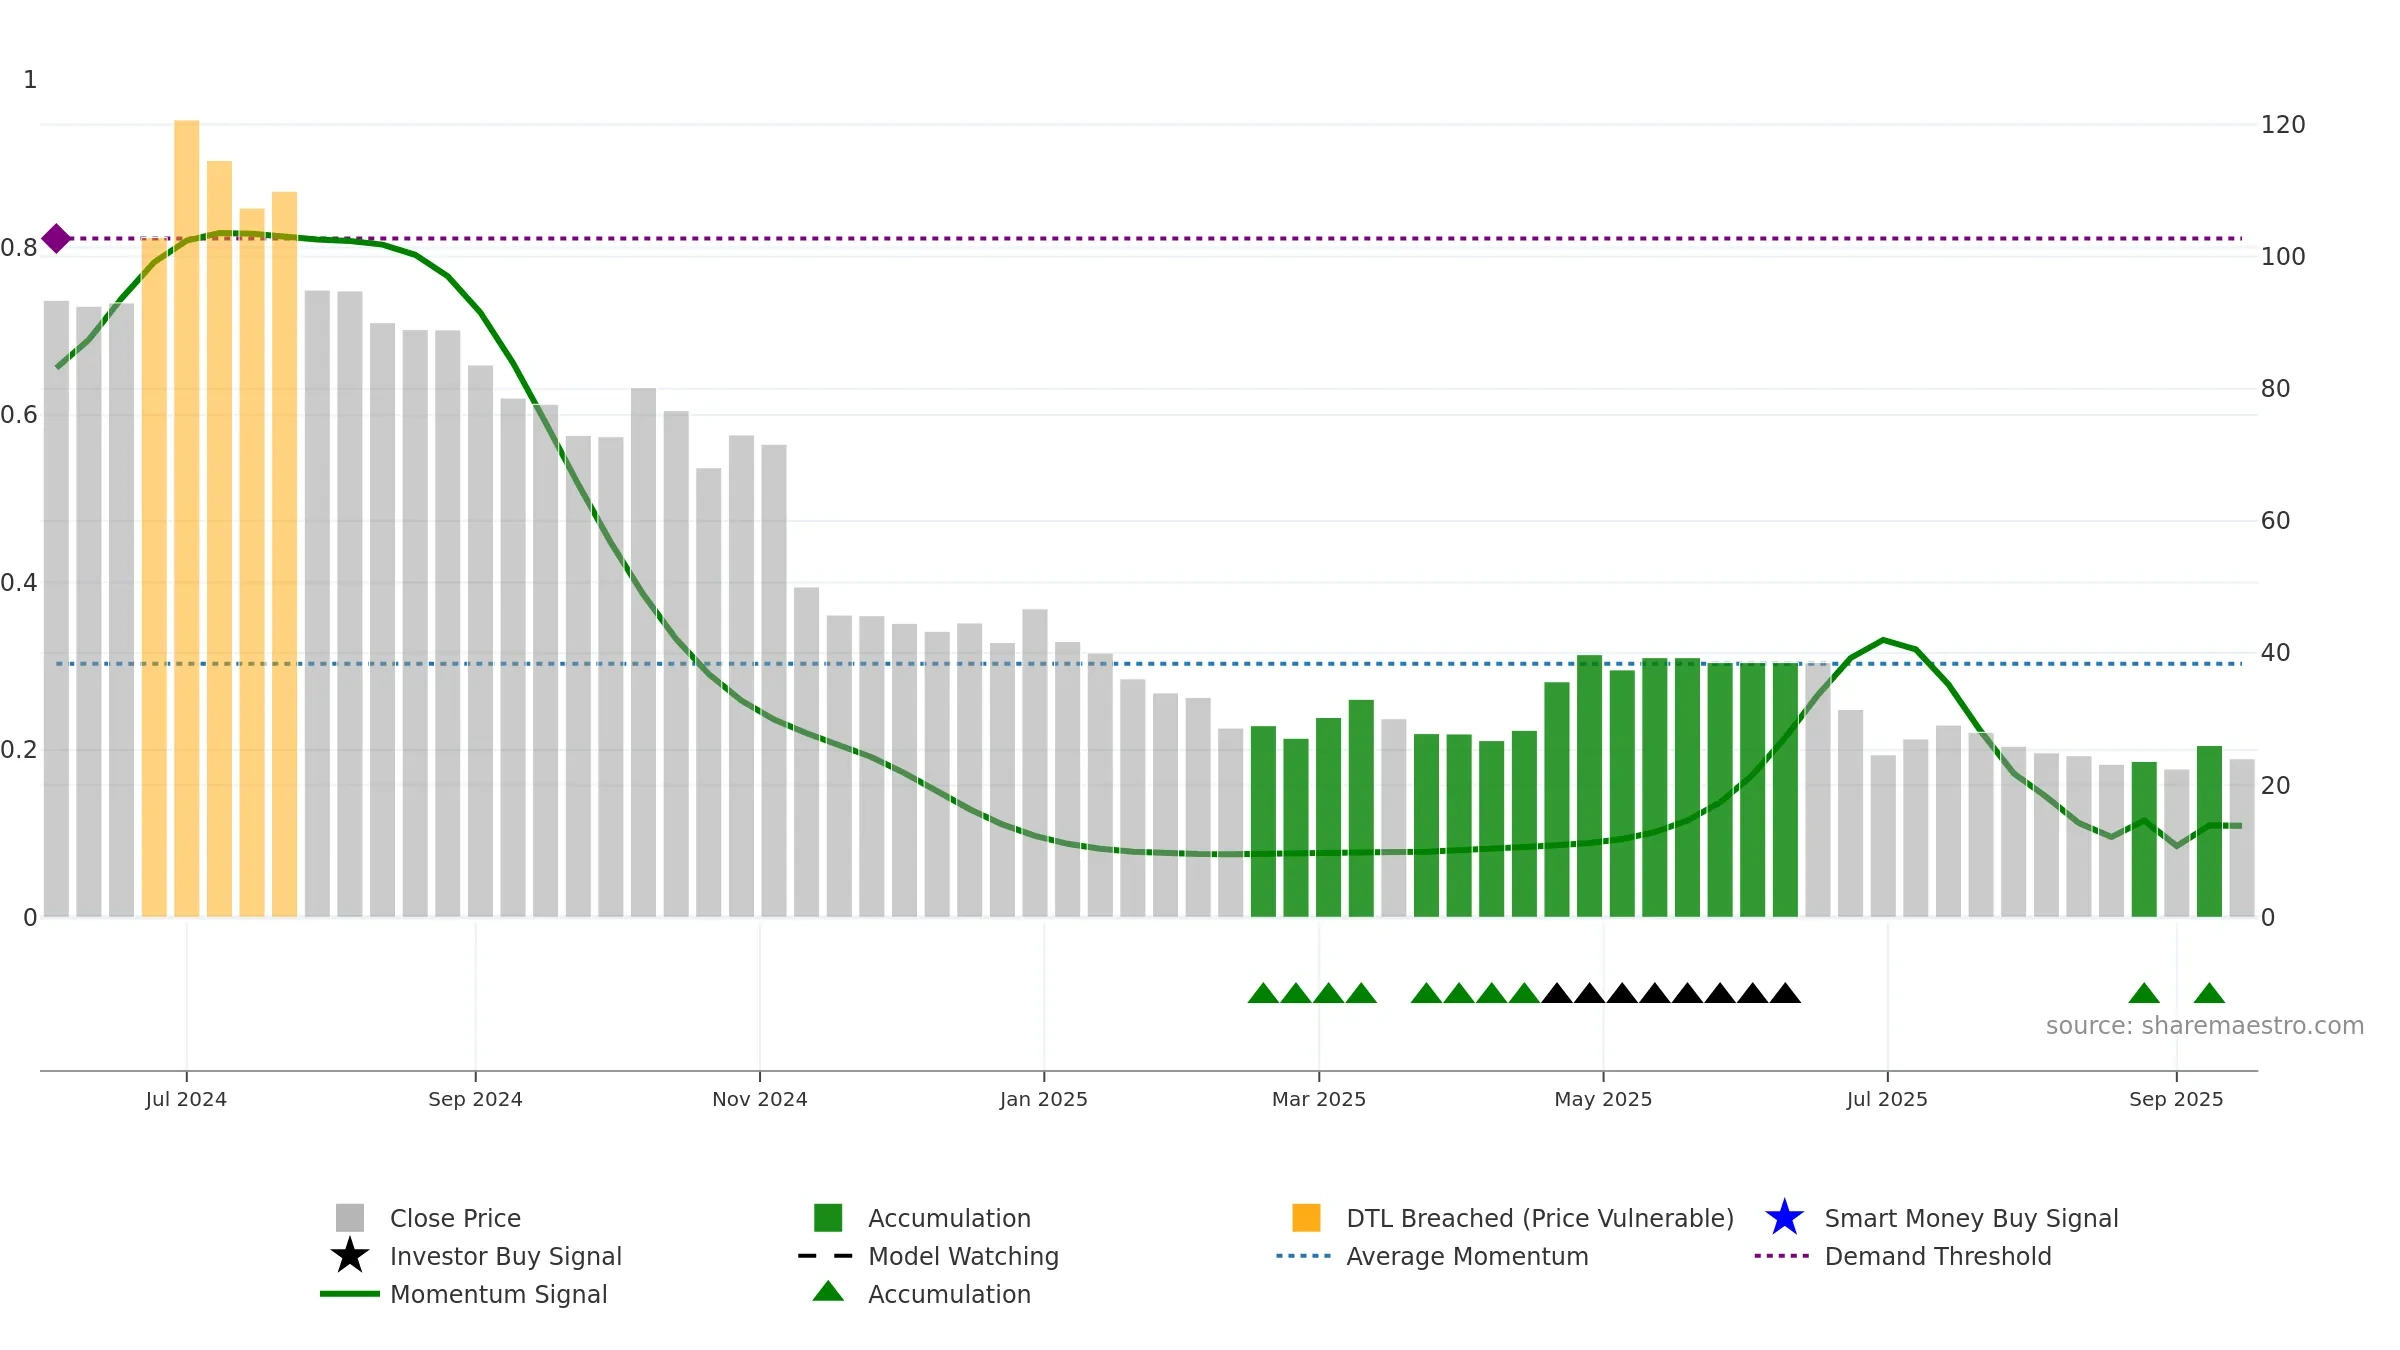The image size is (2400, 1350).
Task: Click the first black triangle marker
Action: (x=1556, y=993)
